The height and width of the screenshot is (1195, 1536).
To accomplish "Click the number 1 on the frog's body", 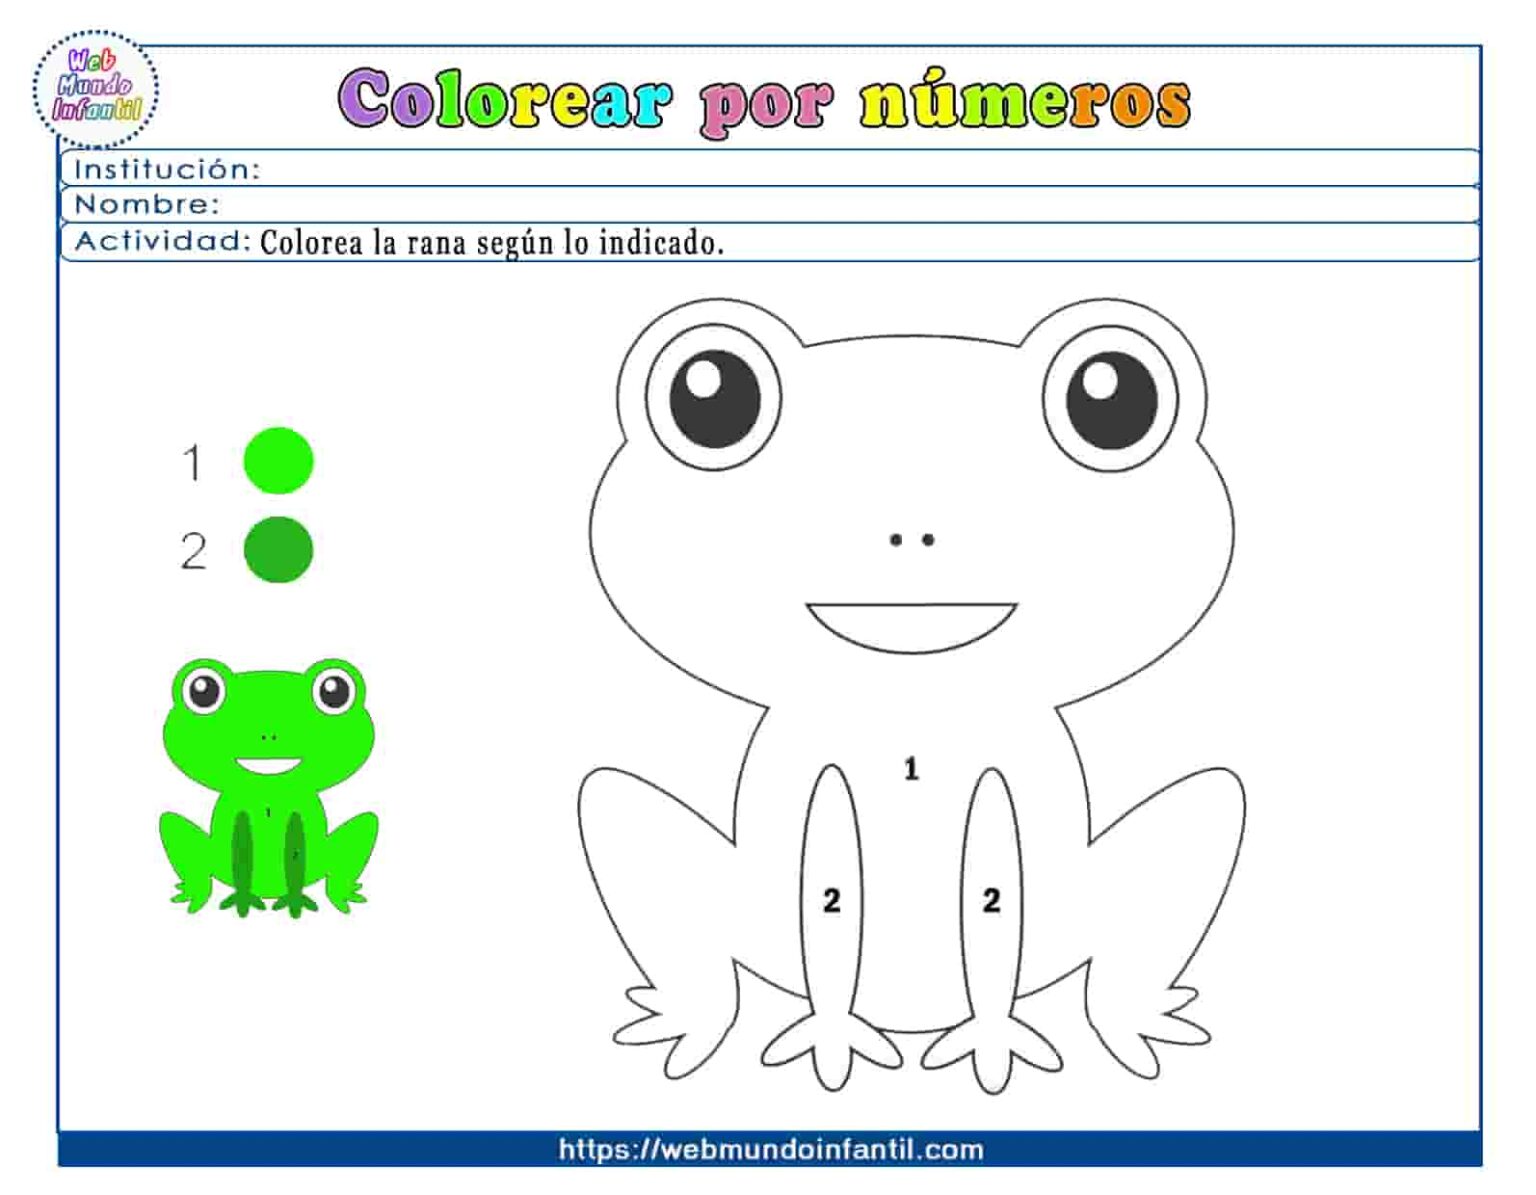I will click(910, 769).
